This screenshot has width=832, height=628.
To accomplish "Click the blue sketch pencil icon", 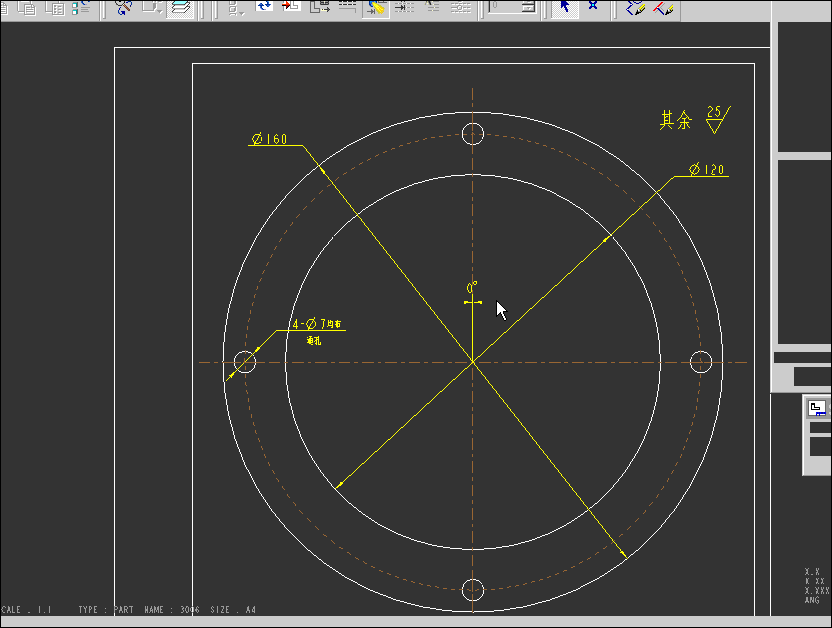I will coord(635,7).
